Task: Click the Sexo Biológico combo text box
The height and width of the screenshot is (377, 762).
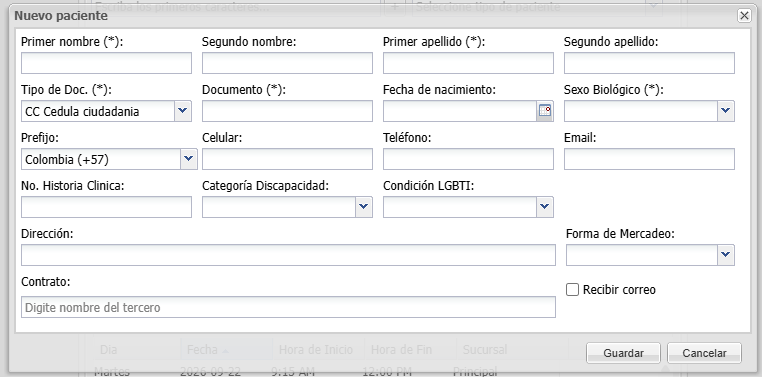Action: [x=641, y=111]
